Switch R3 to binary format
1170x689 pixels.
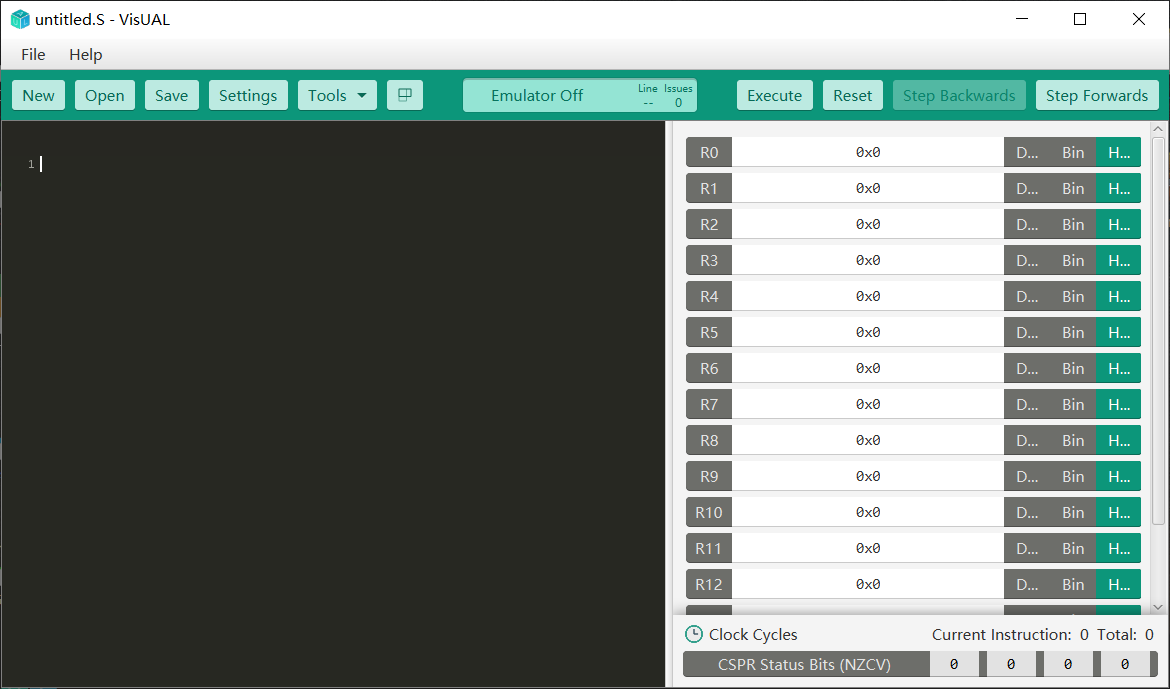pos(1073,260)
